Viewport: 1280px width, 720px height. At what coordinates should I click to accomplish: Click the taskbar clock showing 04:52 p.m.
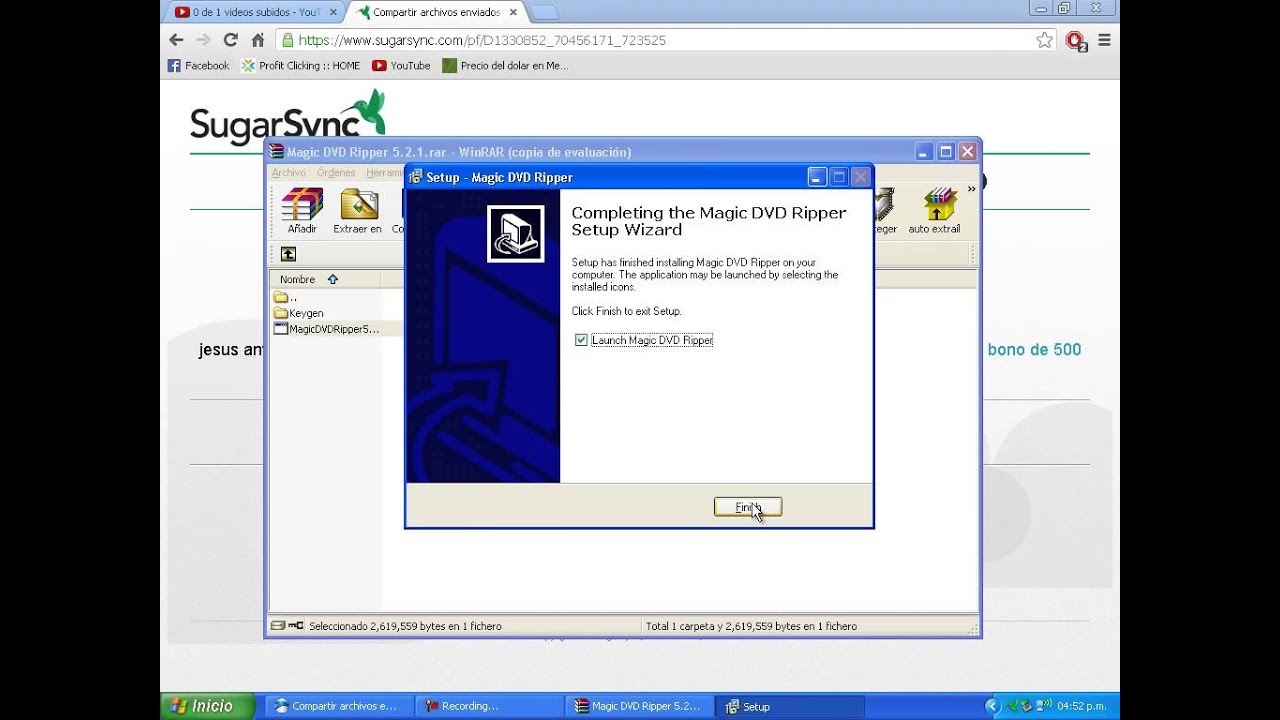point(1081,706)
